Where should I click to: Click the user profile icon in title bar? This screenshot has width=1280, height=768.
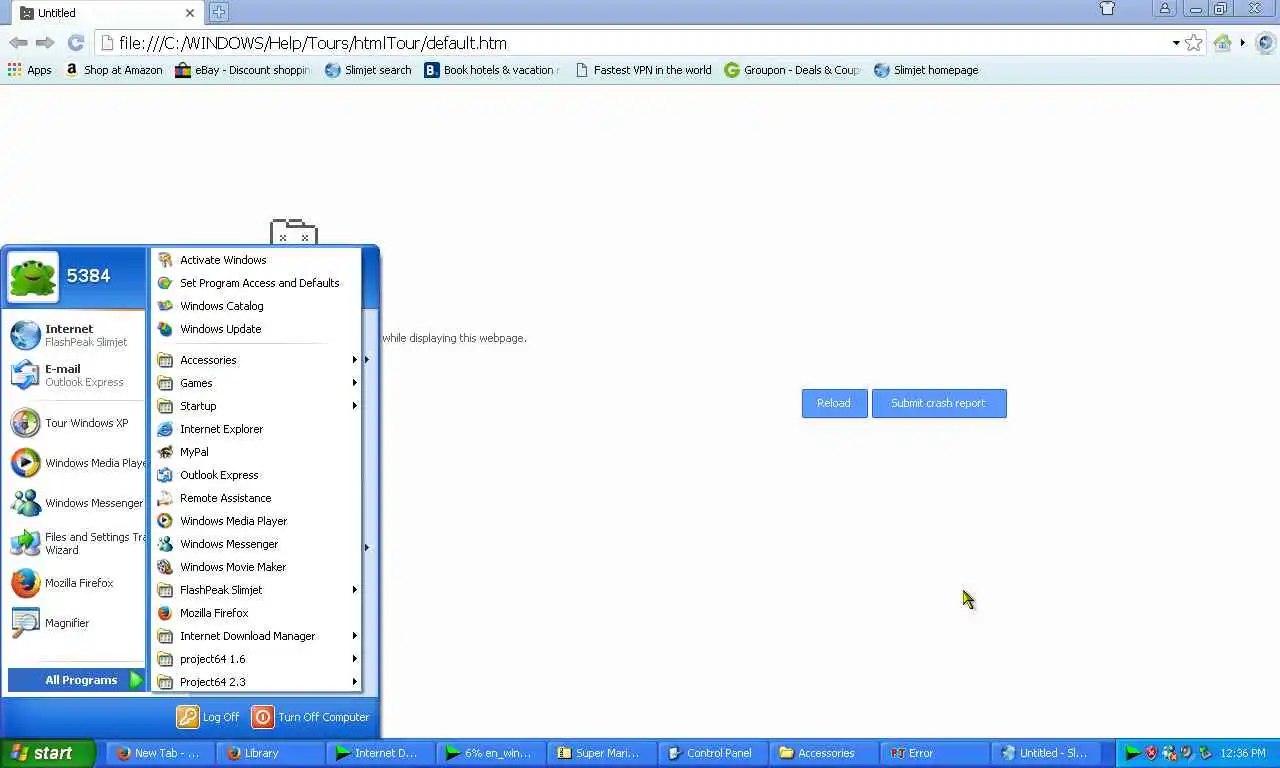[x=1165, y=9]
